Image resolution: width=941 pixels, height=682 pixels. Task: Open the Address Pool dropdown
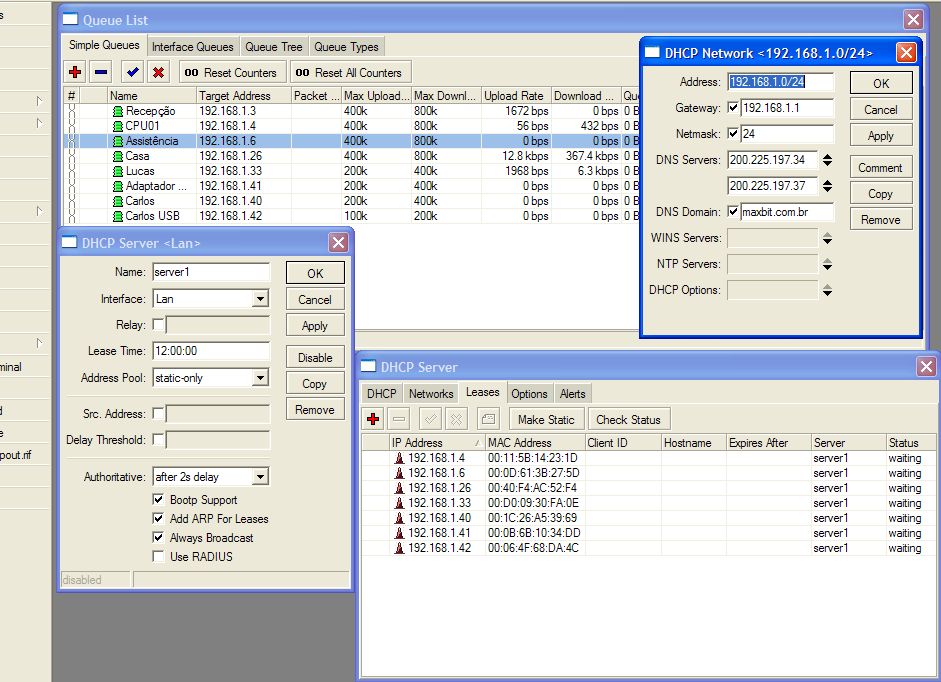[260, 378]
